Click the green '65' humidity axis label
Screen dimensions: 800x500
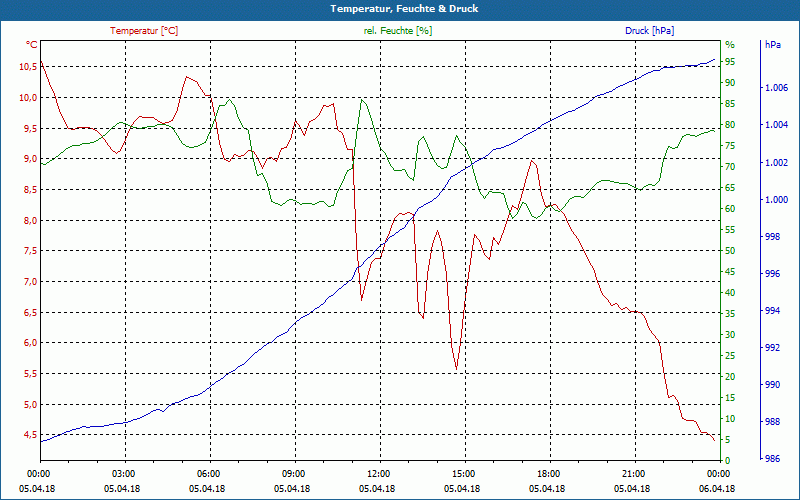coord(730,188)
